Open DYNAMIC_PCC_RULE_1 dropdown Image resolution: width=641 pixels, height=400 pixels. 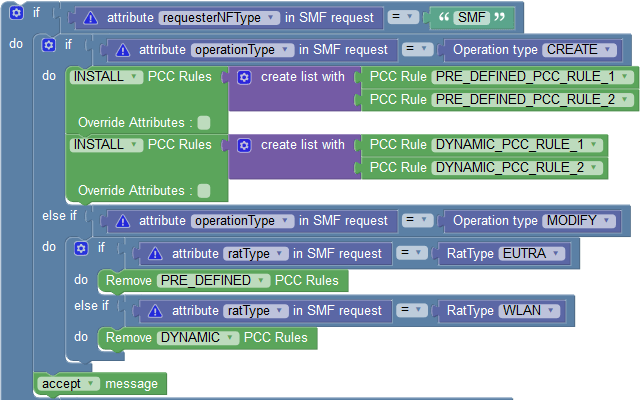517,144
